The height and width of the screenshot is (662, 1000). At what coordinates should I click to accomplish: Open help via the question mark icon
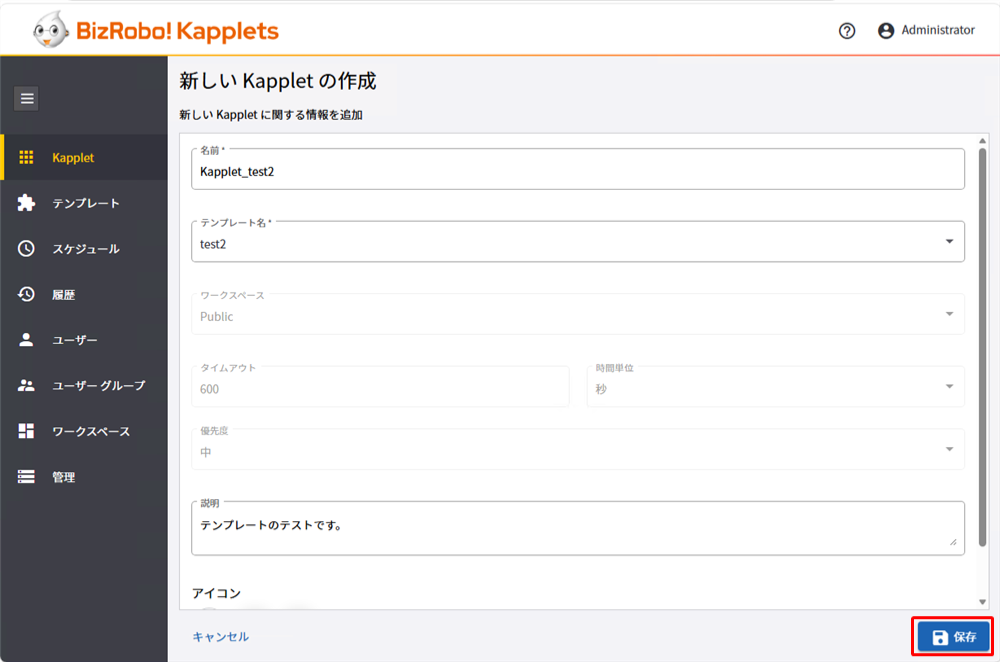pyautogui.click(x=847, y=31)
